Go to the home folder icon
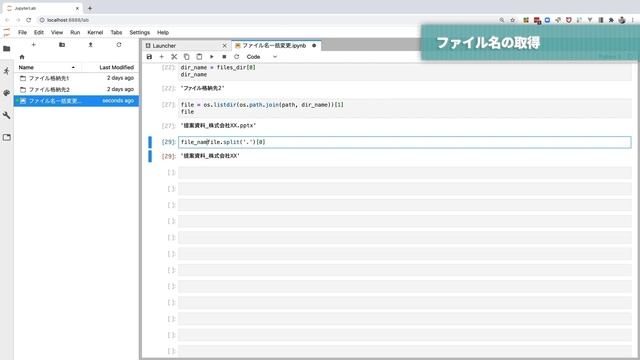 (22, 57)
